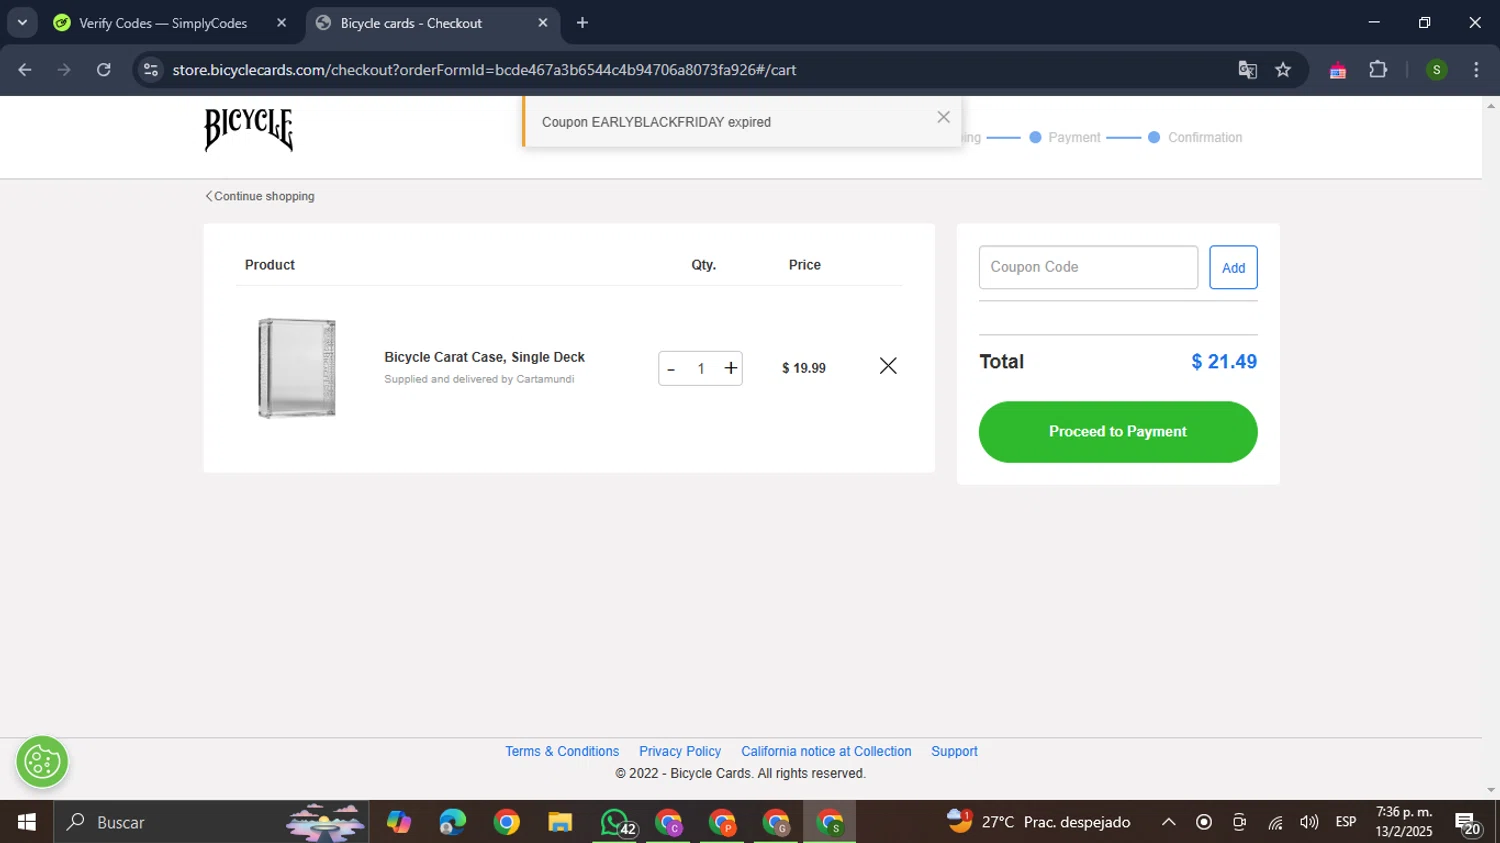Click the $ 21.49 total amount
The image size is (1500, 843).
tap(1224, 362)
